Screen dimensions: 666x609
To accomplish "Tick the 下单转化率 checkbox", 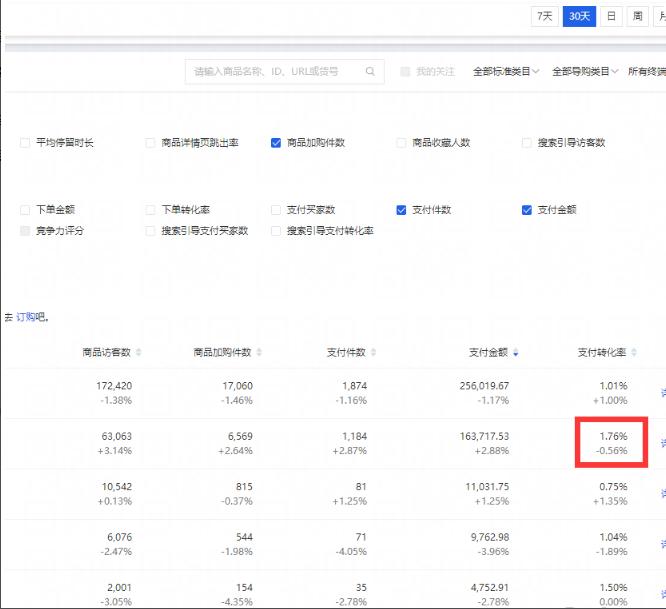I will point(151,210).
